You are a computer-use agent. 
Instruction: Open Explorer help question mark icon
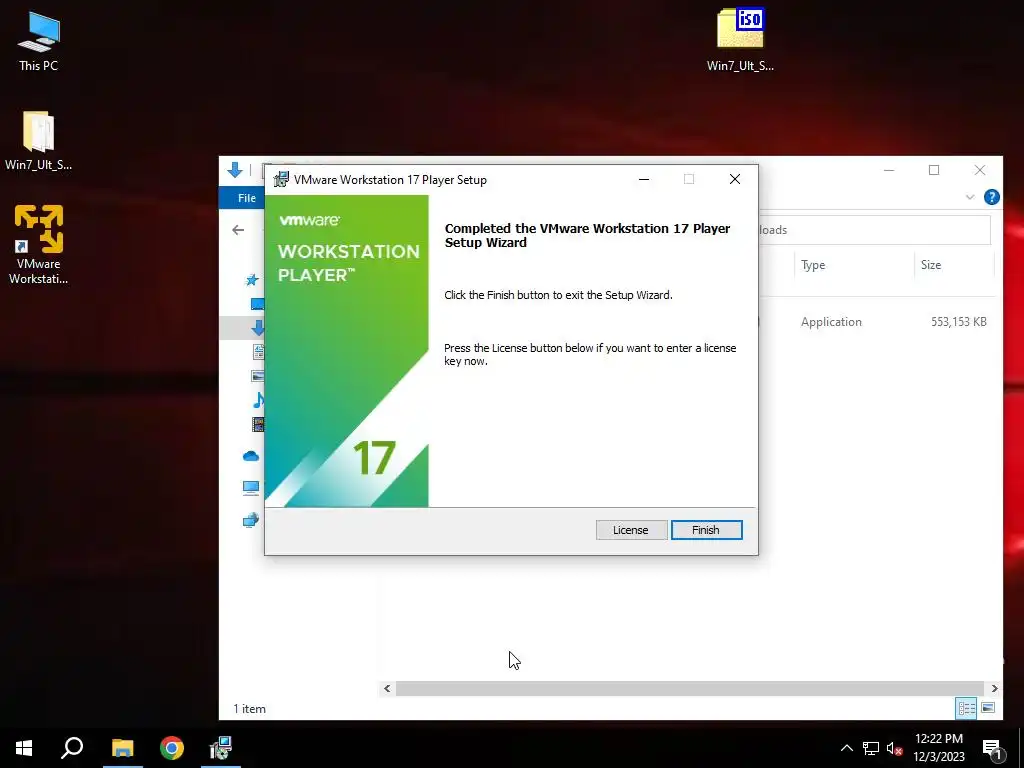tap(991, 197)
